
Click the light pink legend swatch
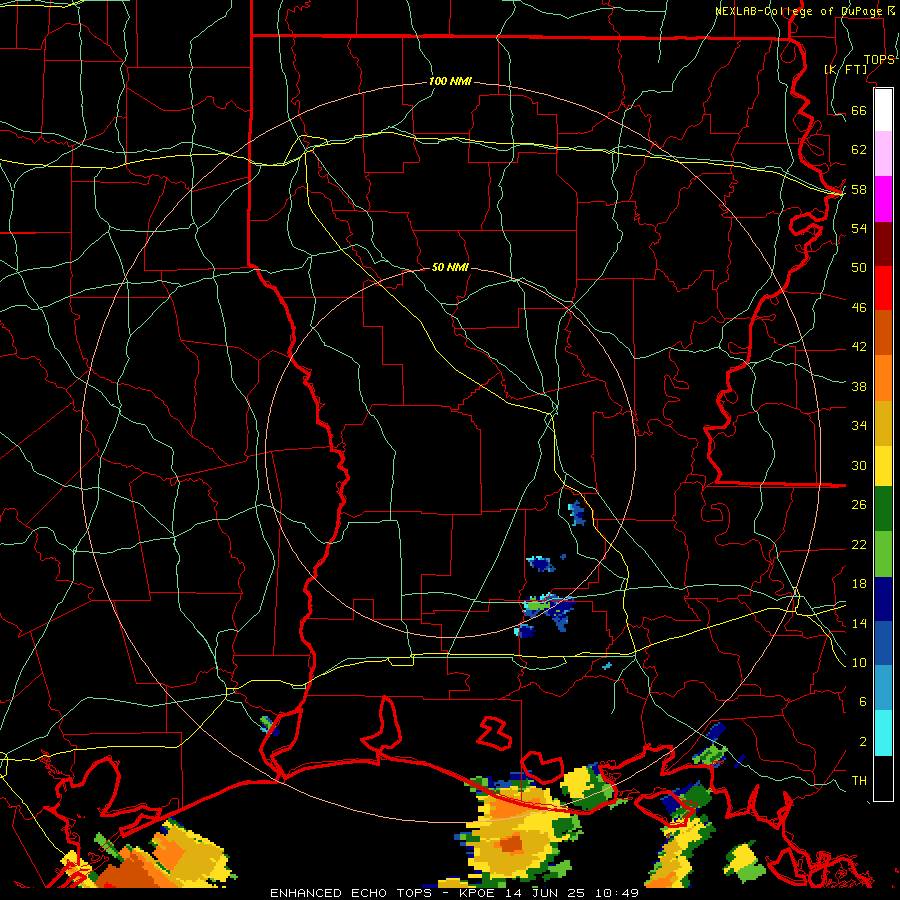[883, 154]
